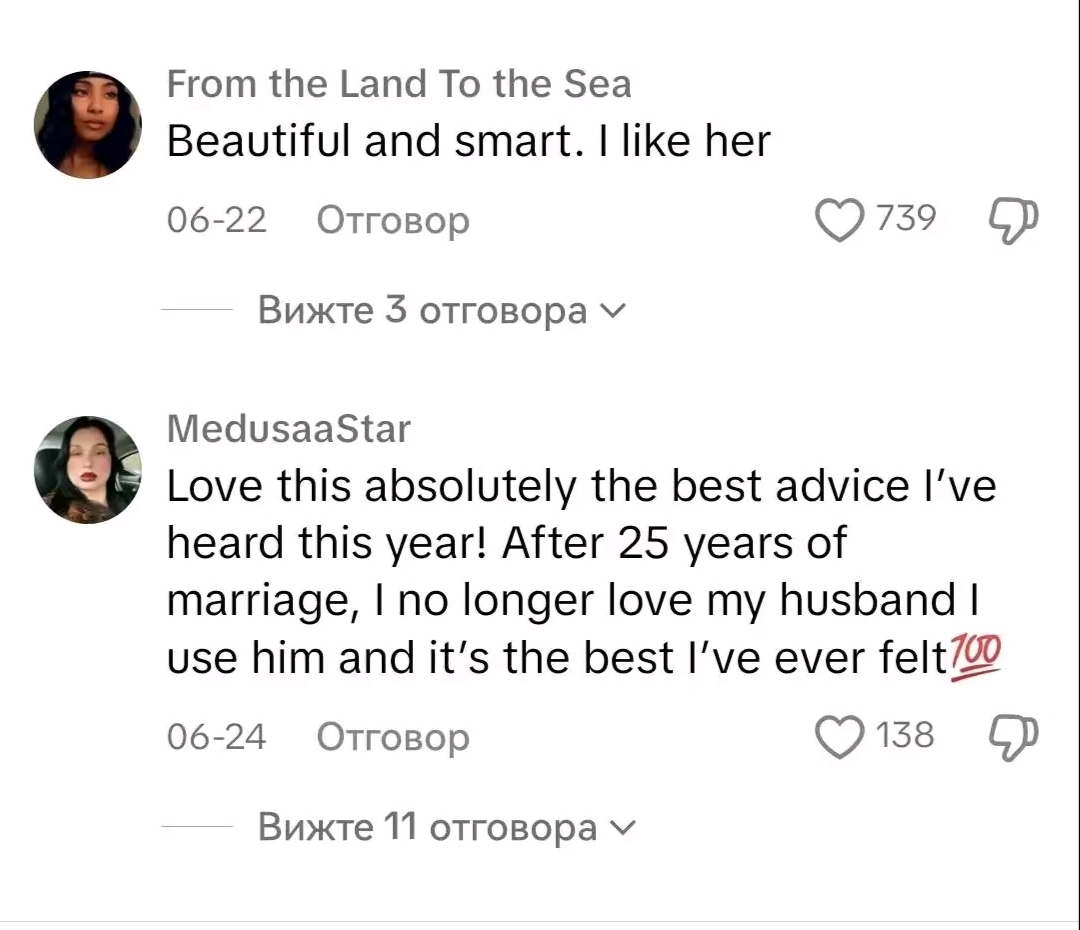Dislike the "Beautiful and smart" comment
This screenshot has height=930, width=1080.
click(1014, 219)
